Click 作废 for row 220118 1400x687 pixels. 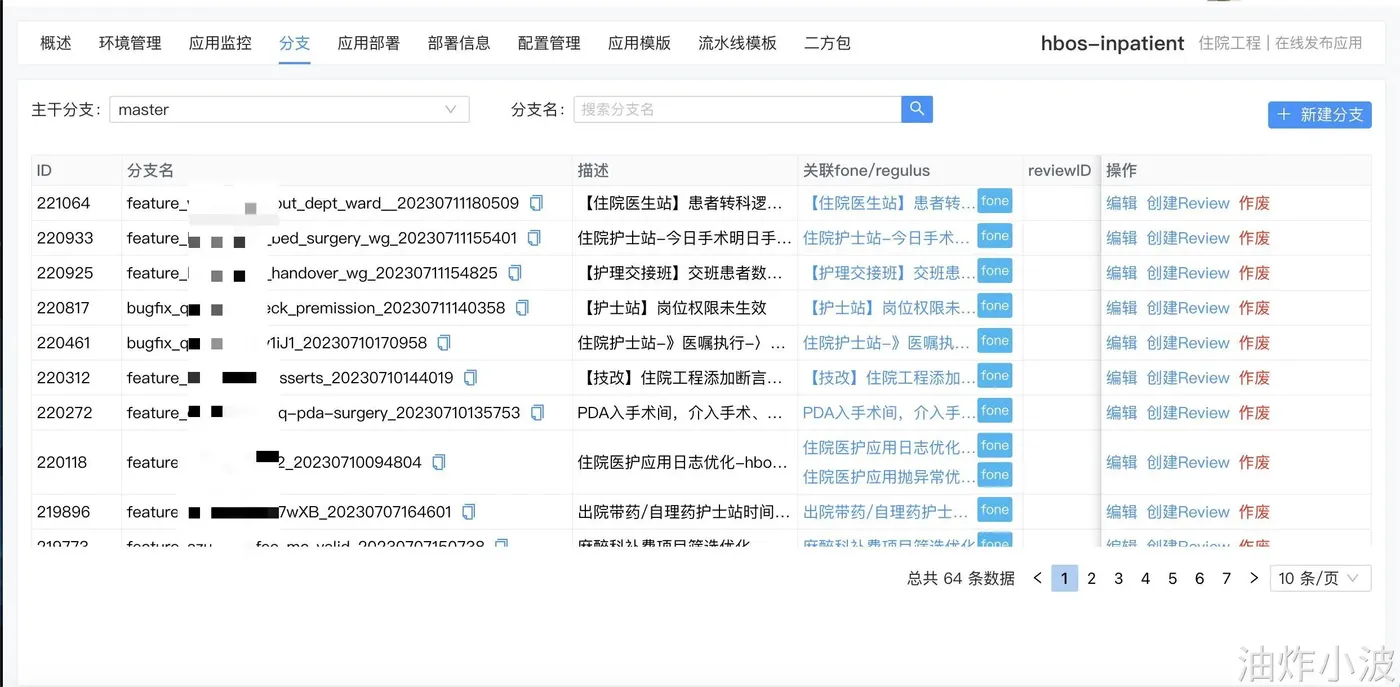1254,462
